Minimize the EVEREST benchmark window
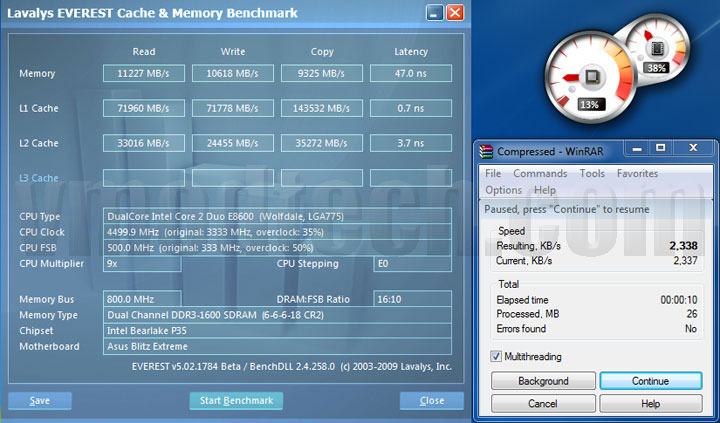The width and height of the screenshot is (720, 423). [434, 13]
